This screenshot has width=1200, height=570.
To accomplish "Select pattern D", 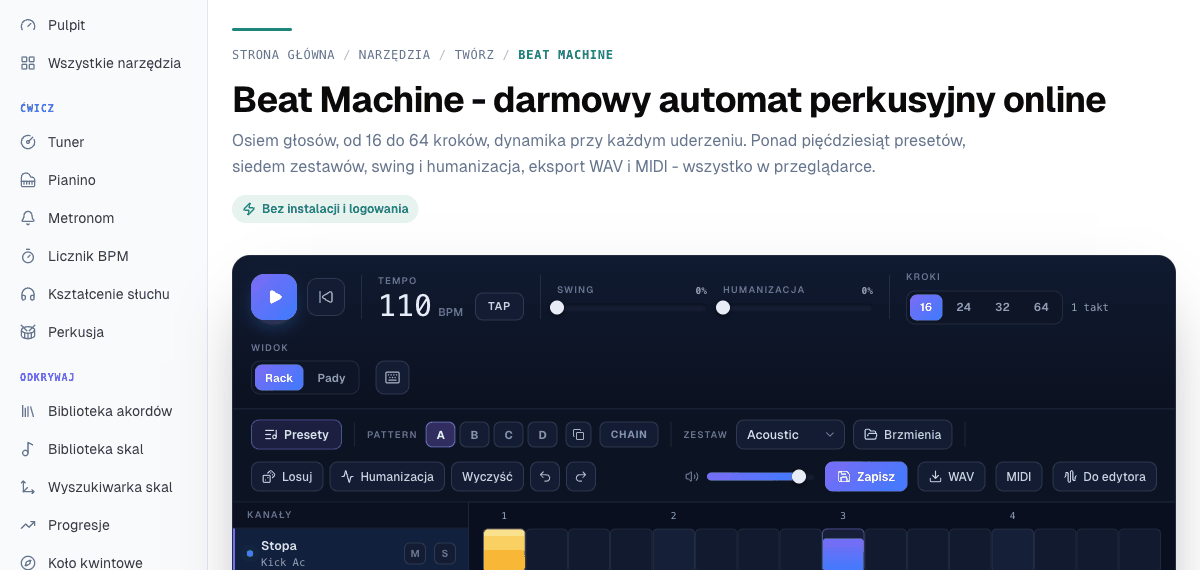I will (x=542, y=434).
